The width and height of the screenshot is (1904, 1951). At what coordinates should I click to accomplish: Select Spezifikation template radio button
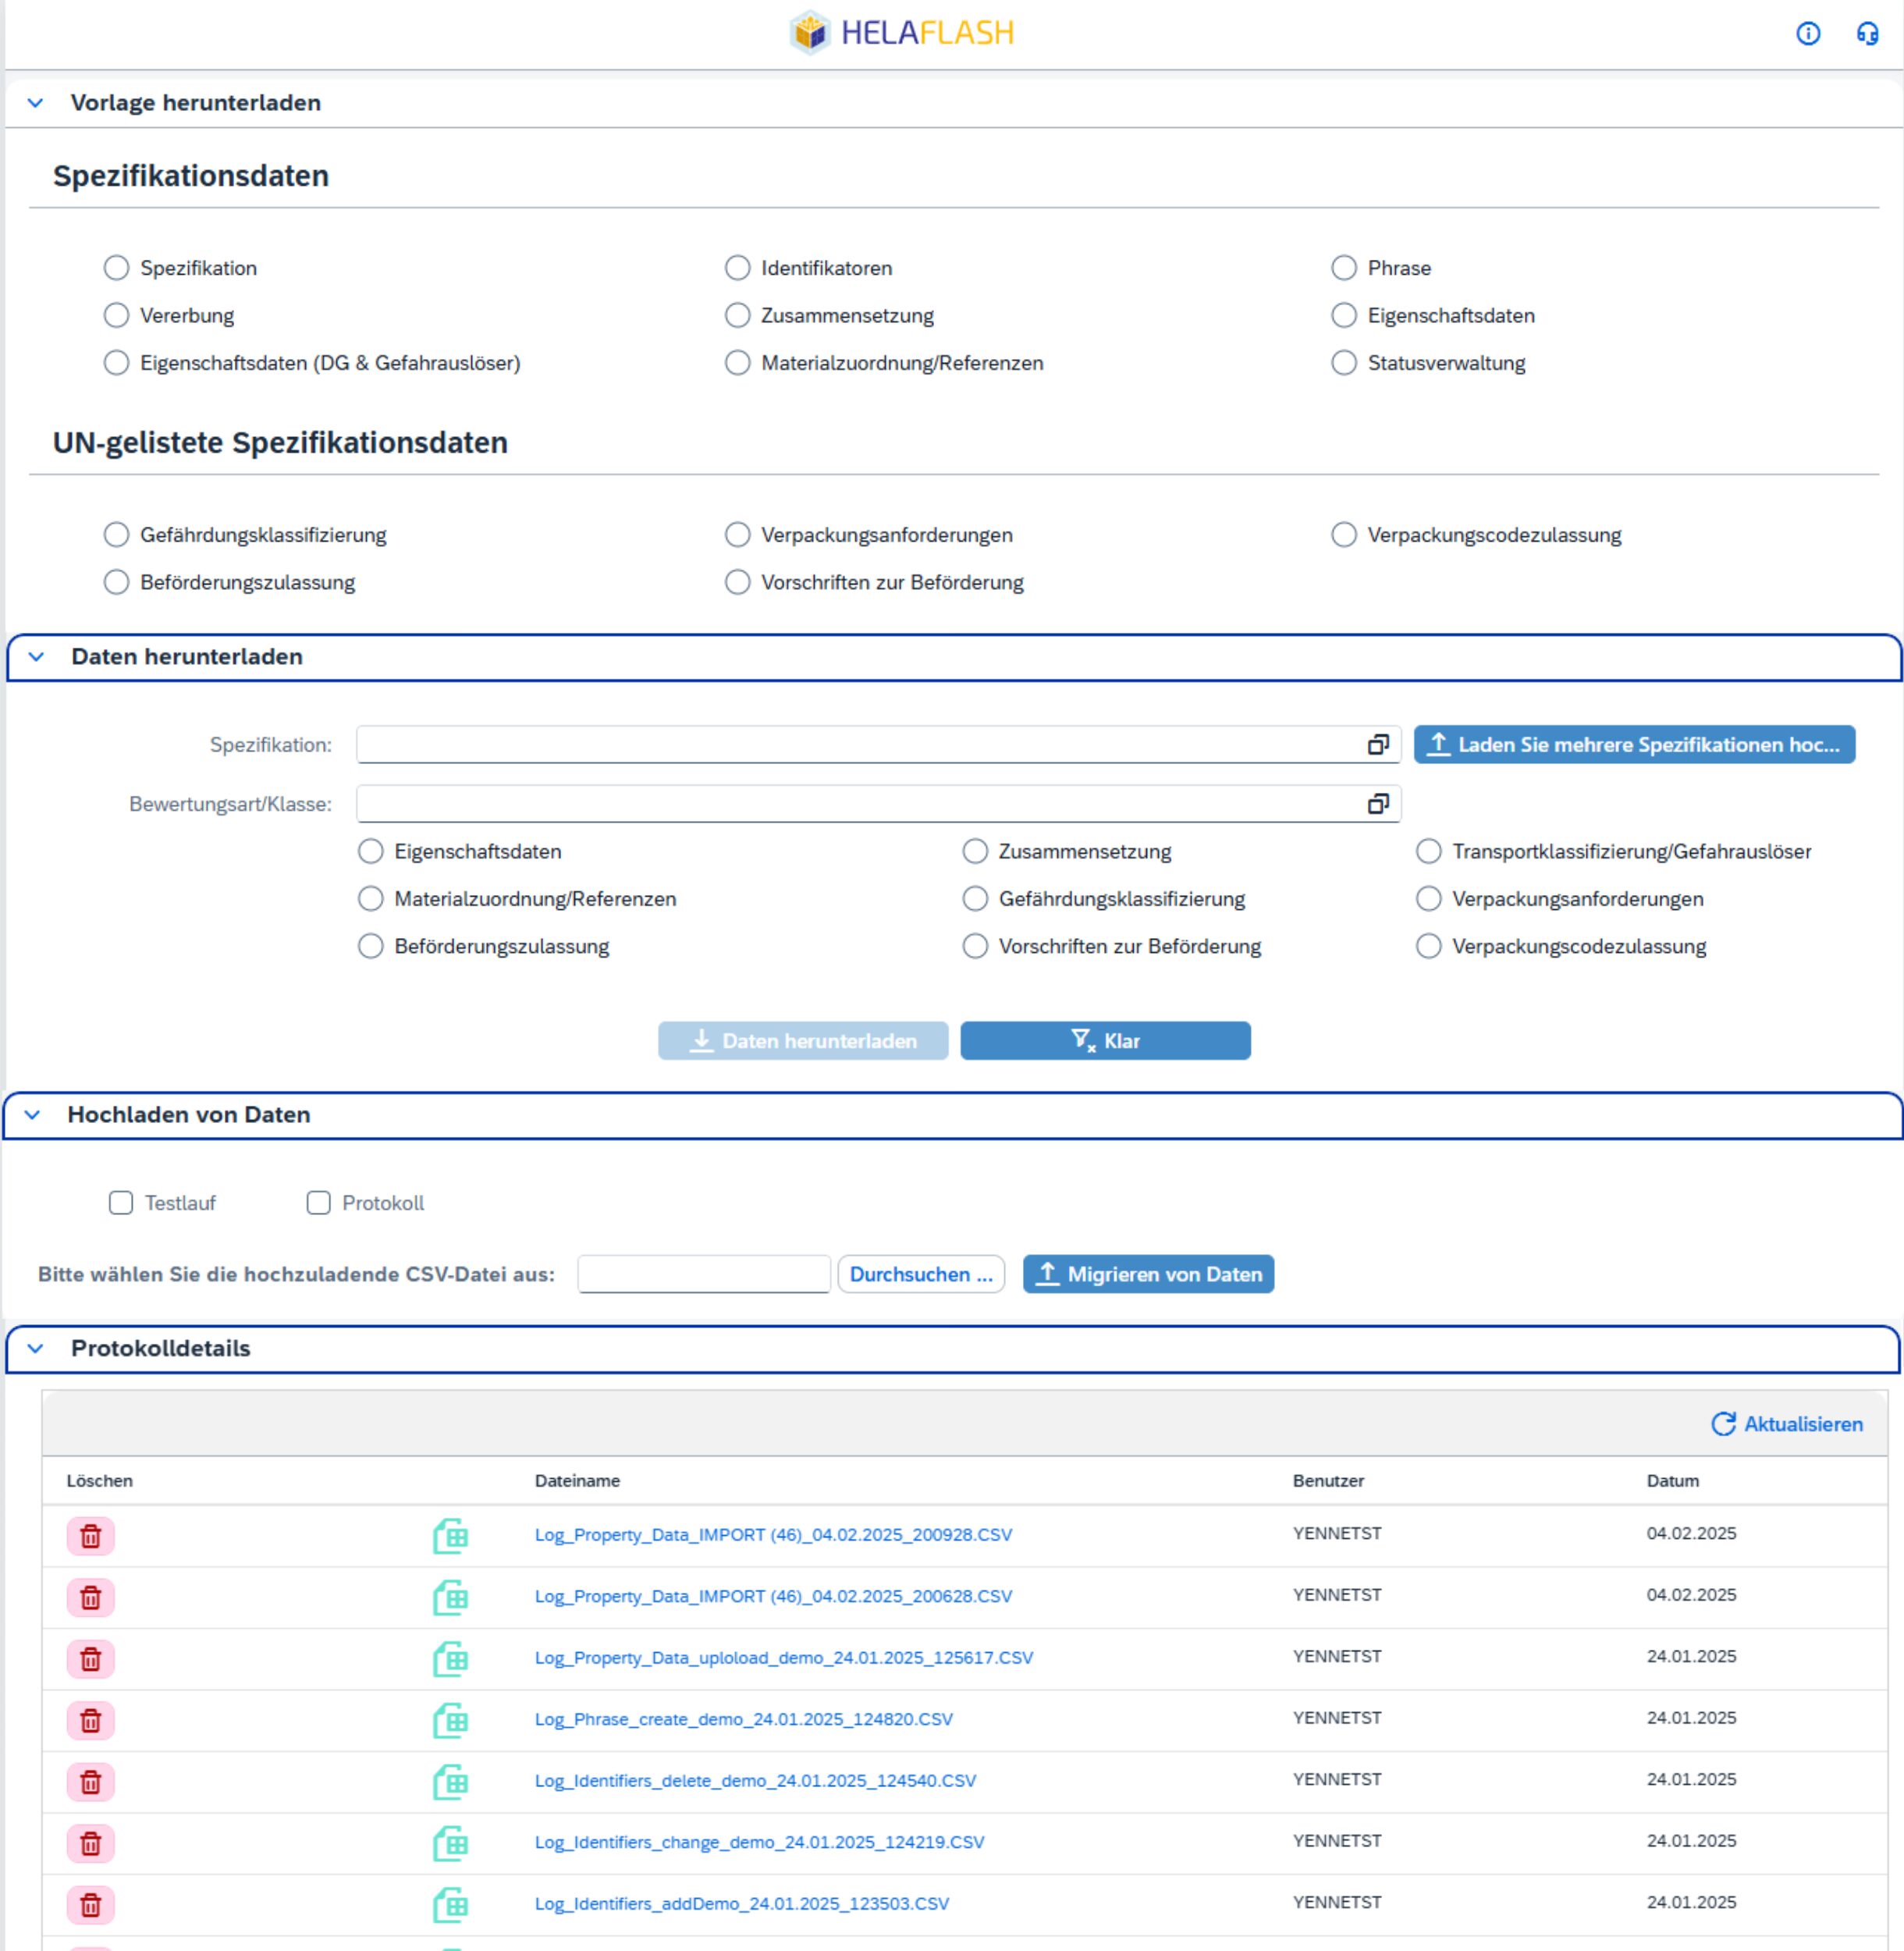pyautogui.click(x=117, y=268)
